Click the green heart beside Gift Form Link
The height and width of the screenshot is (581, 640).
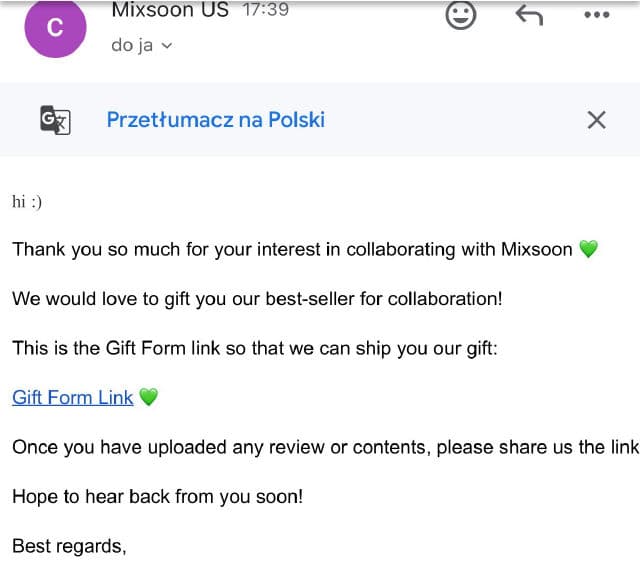click(x=148, y=397)
